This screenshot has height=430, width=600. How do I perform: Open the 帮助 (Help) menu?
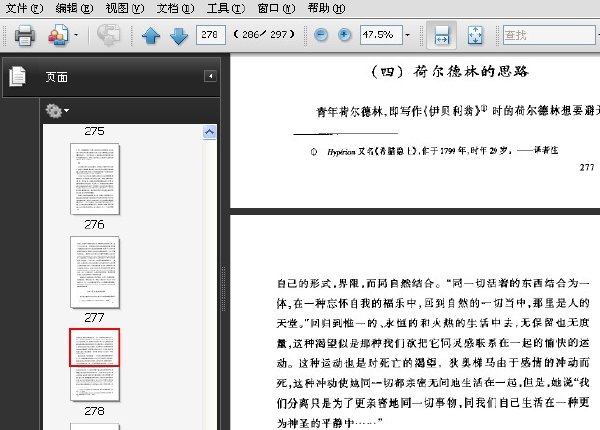tap(326, 8)
